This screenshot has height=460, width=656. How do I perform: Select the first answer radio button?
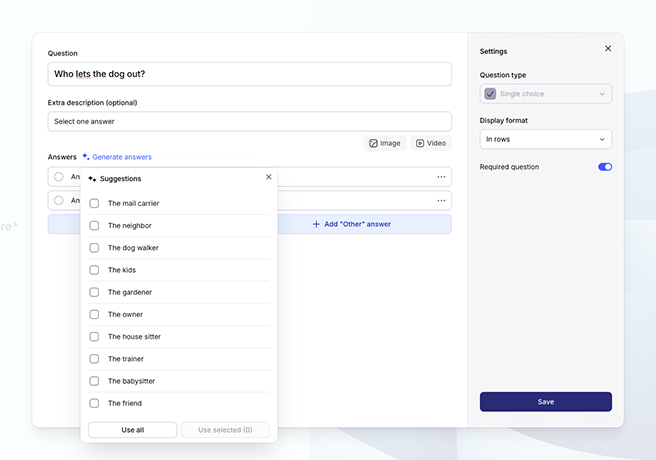click(x=59, y=177)
